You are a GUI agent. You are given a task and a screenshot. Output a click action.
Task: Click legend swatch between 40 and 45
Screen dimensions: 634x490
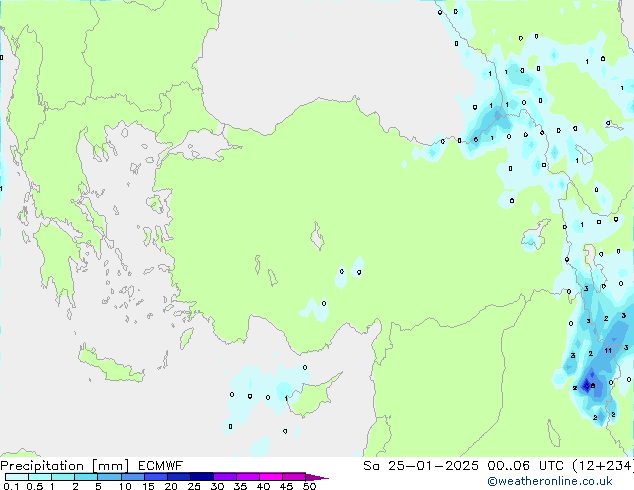coord(275,477)
